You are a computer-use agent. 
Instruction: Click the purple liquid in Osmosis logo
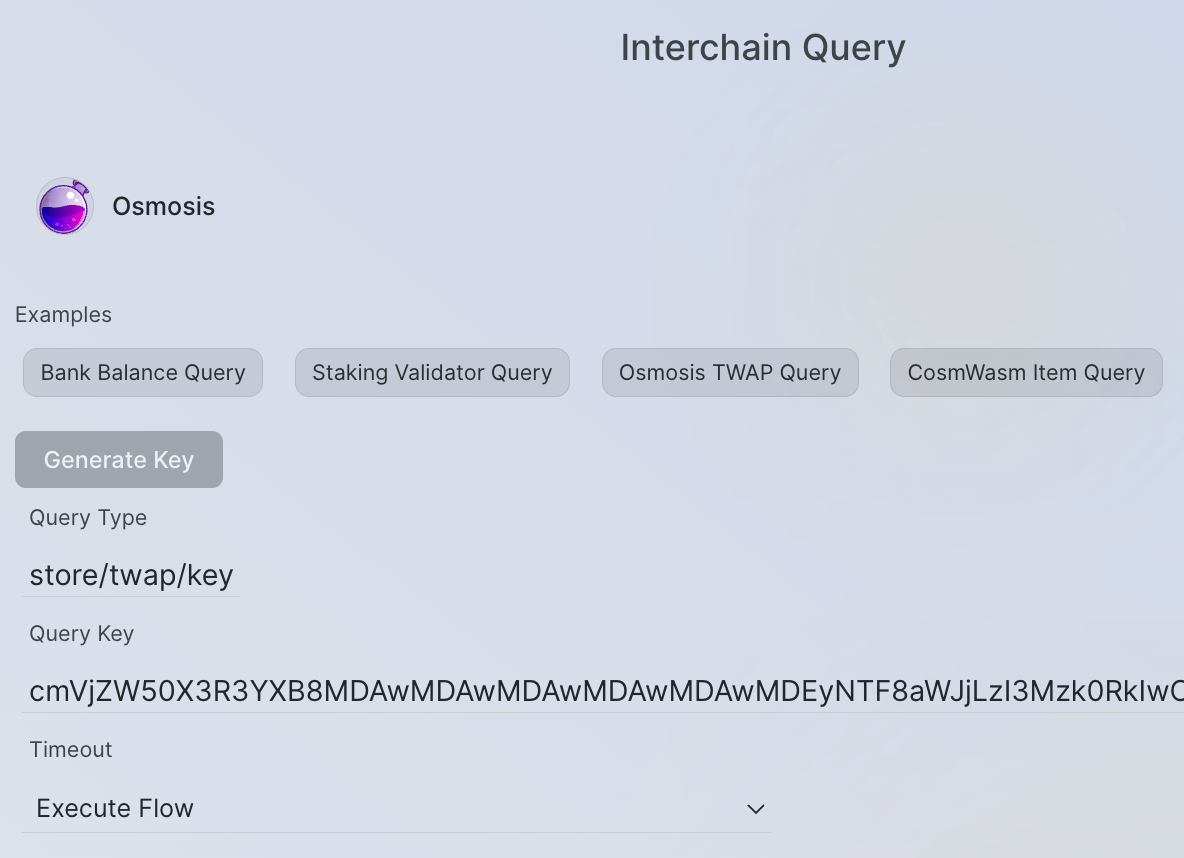pos(62,215)
